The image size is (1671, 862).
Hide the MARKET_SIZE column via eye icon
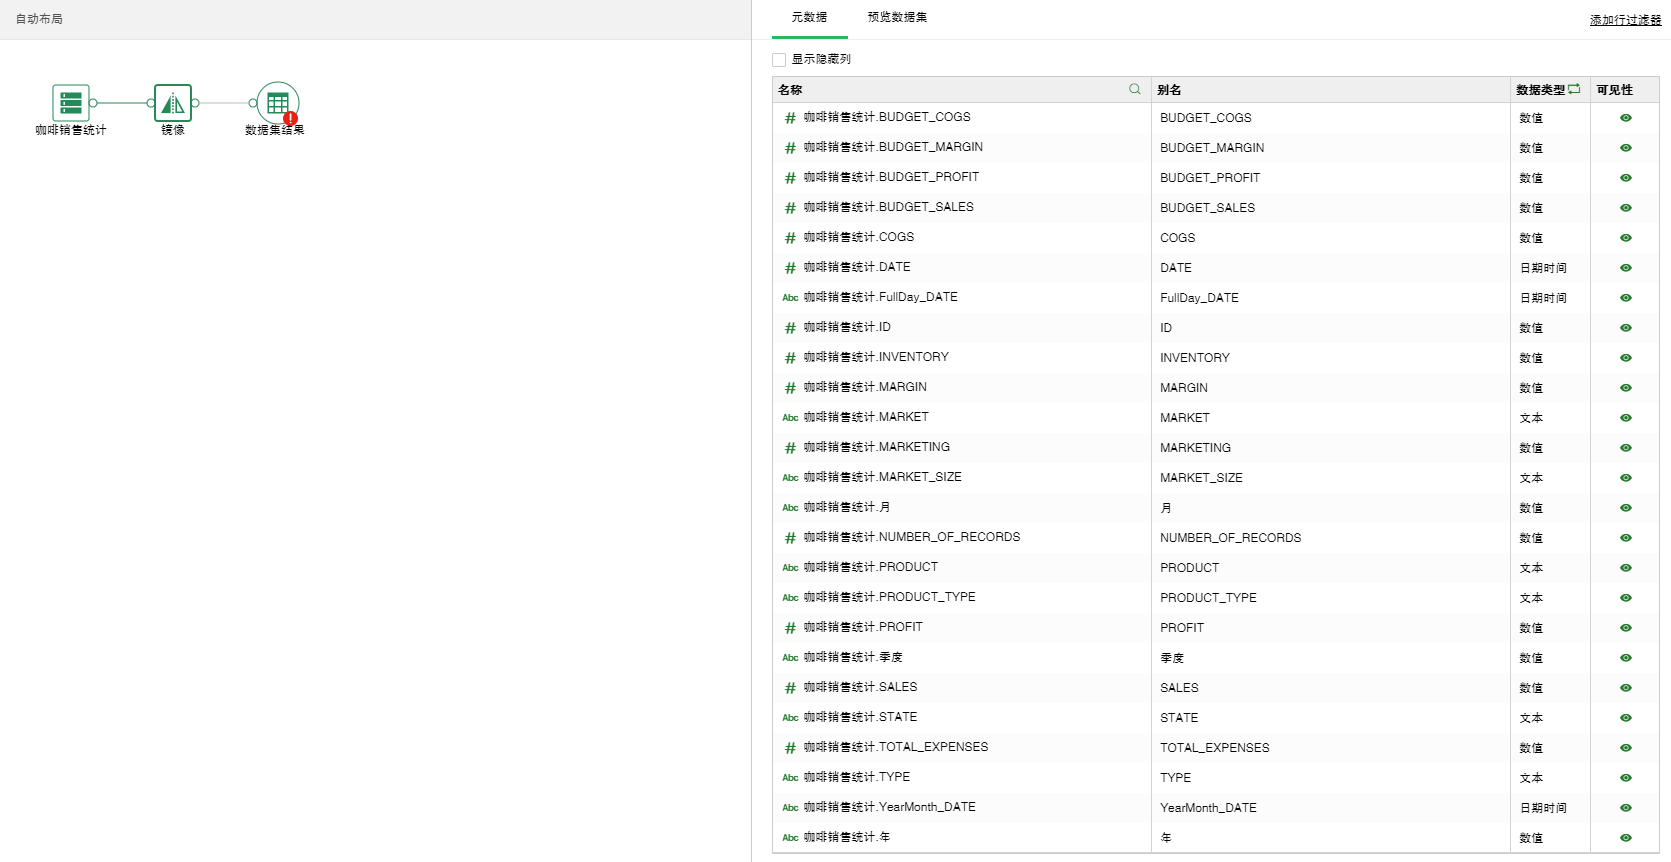coord(1625,478)
